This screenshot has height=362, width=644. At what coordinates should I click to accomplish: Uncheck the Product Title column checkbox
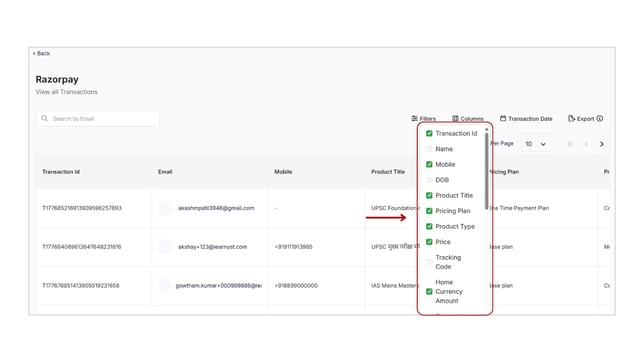coord(429,195)
